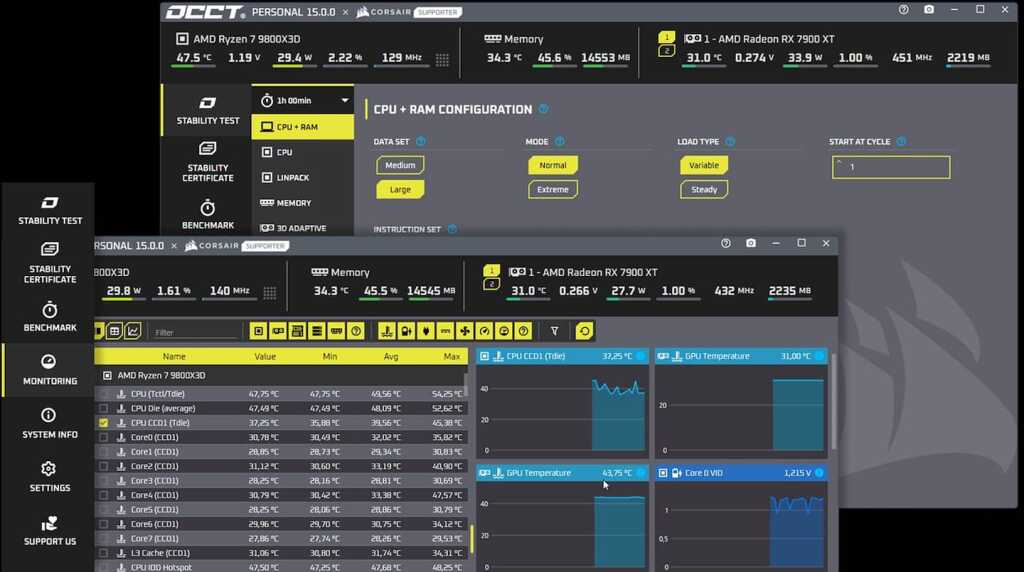Open the 1h 00min duration dropdown
Screen dimensions: 1024x572
coord(303,101)
